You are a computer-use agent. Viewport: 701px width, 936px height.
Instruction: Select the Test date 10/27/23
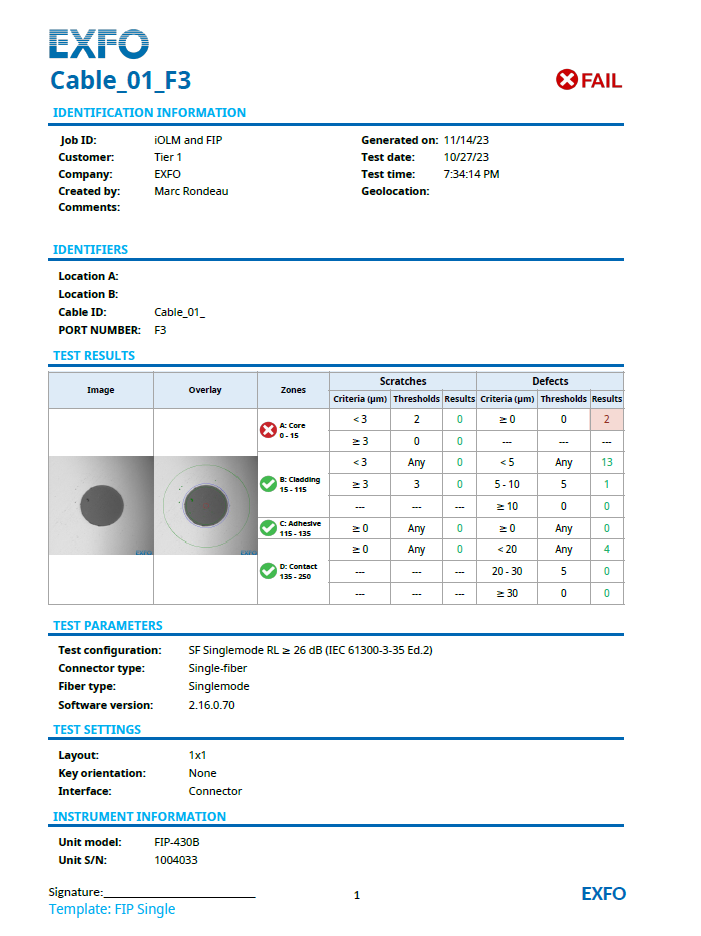466,157
